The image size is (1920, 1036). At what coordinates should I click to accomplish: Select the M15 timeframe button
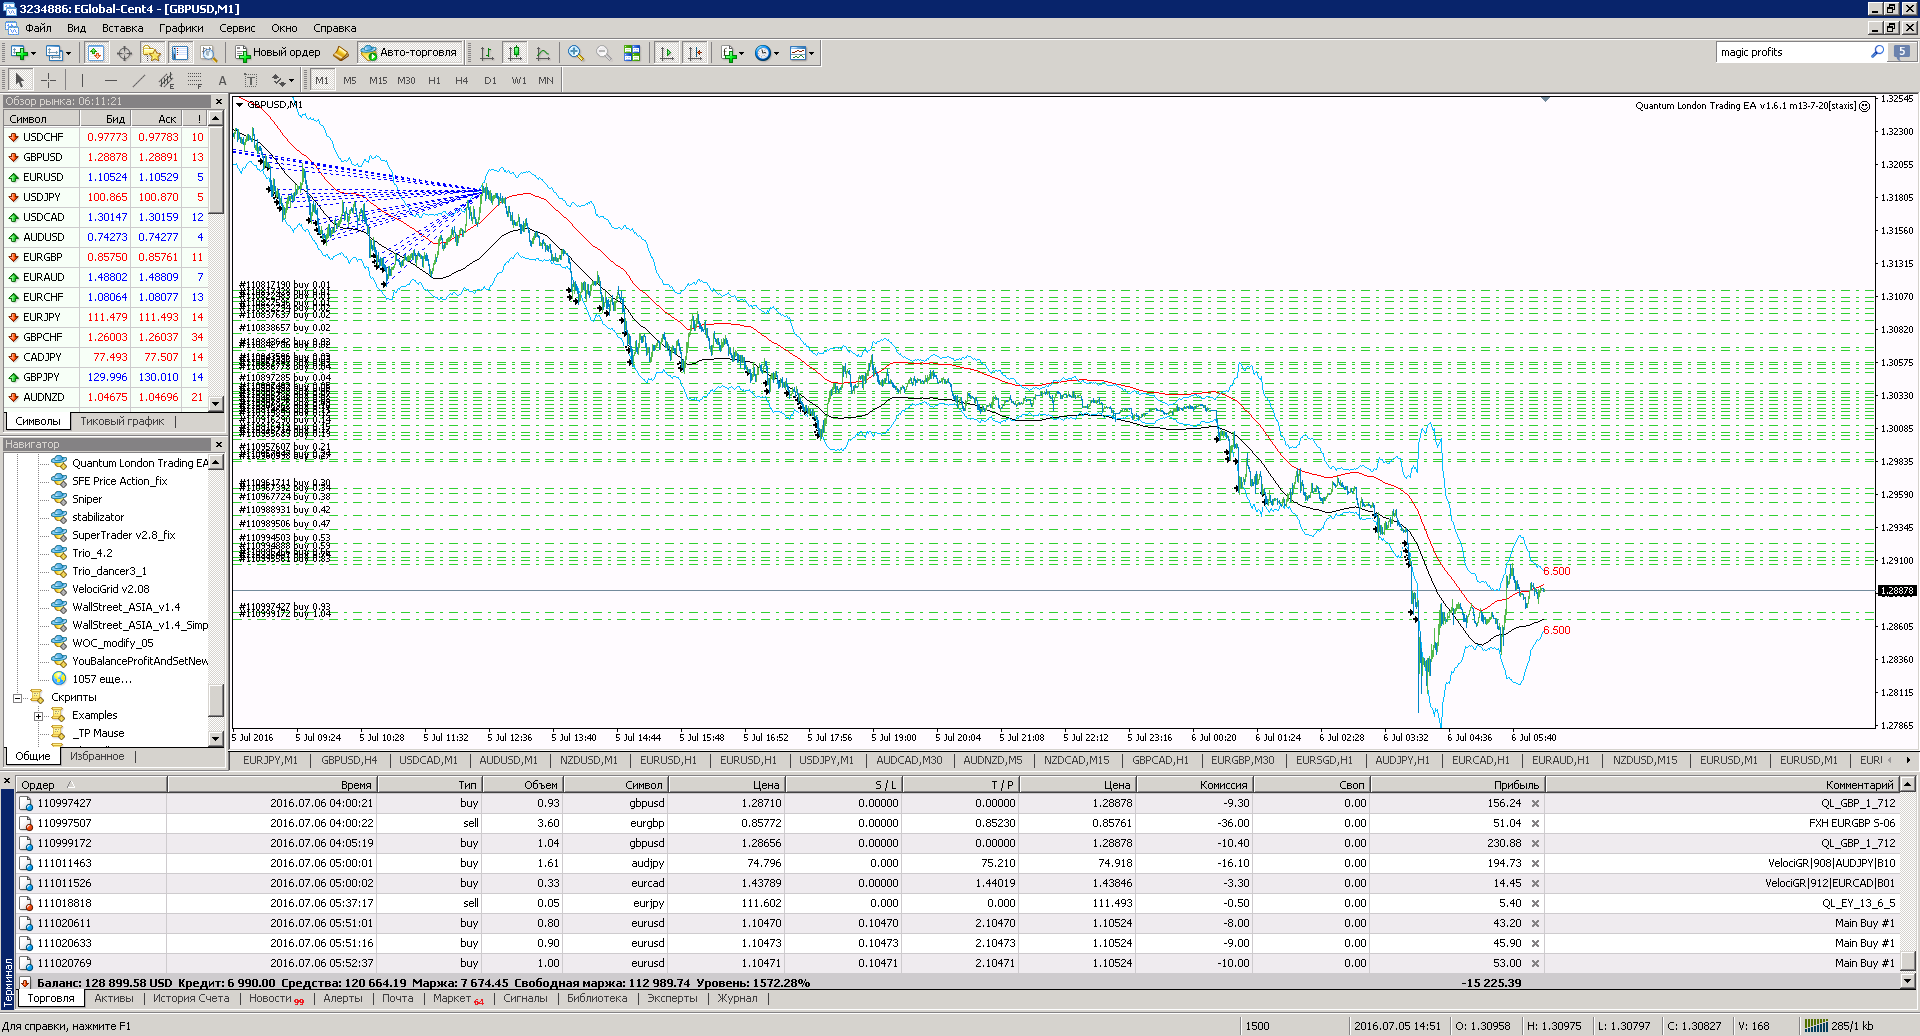378,80
